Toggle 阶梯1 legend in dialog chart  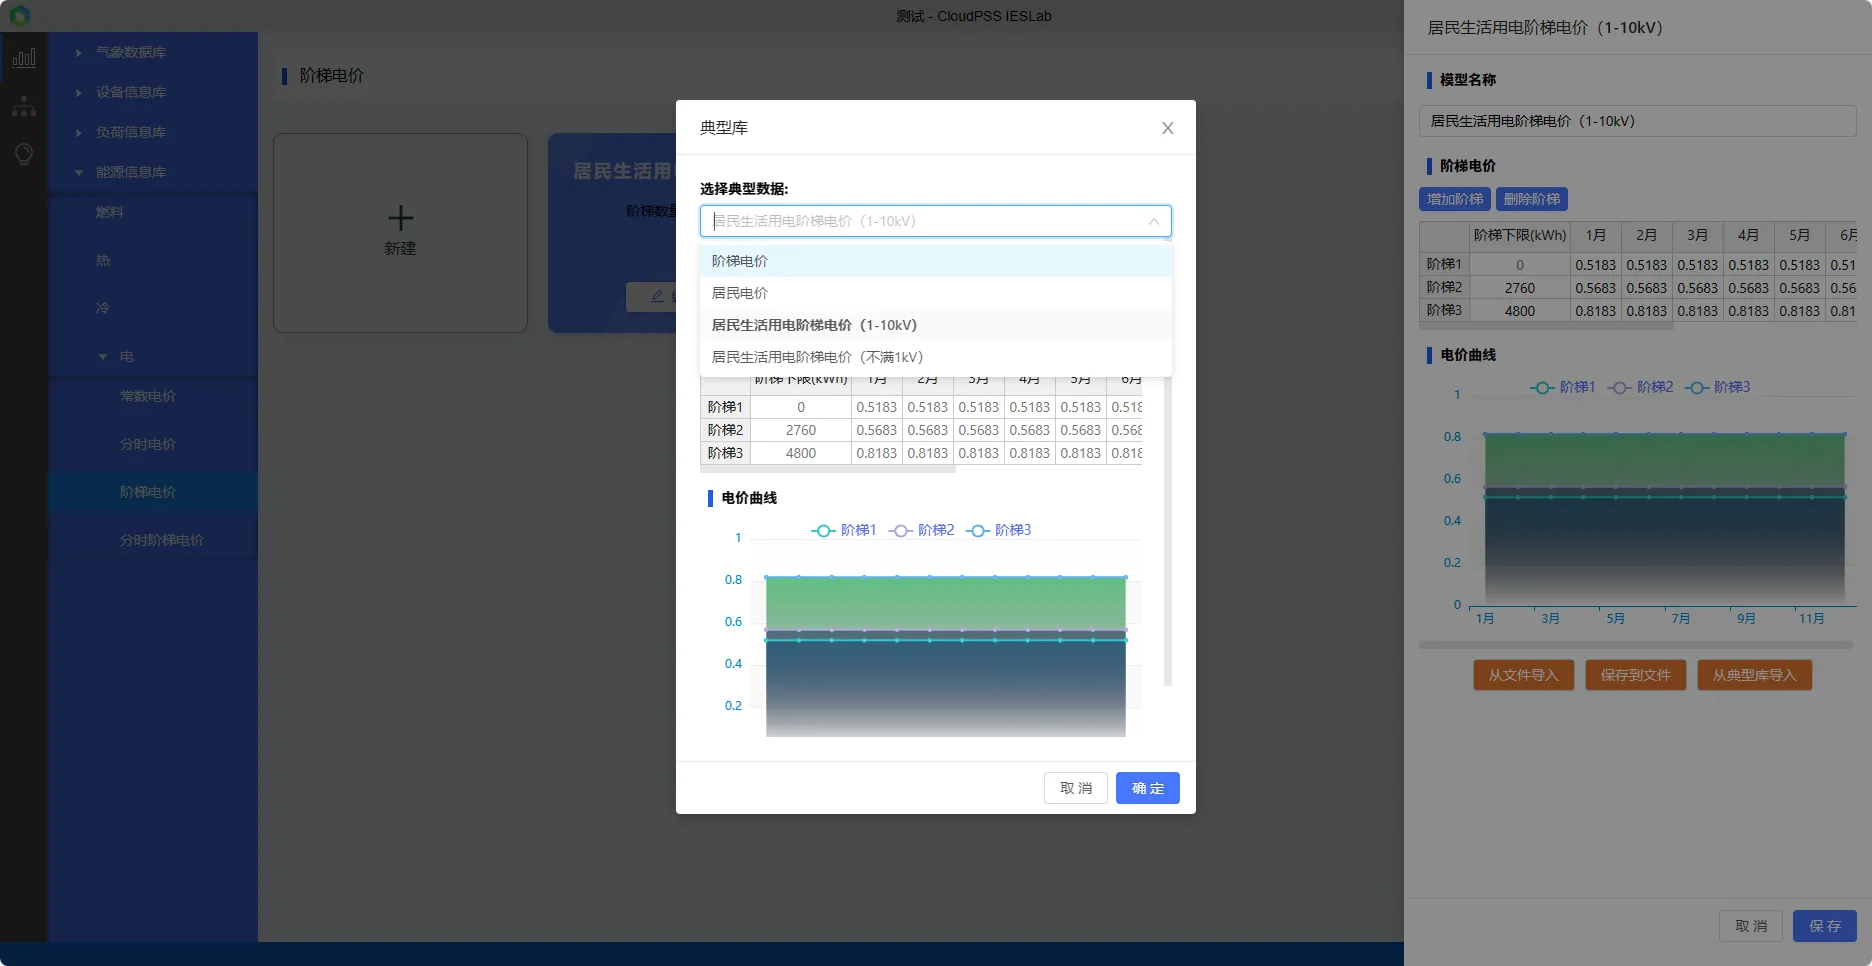[844, 530]
